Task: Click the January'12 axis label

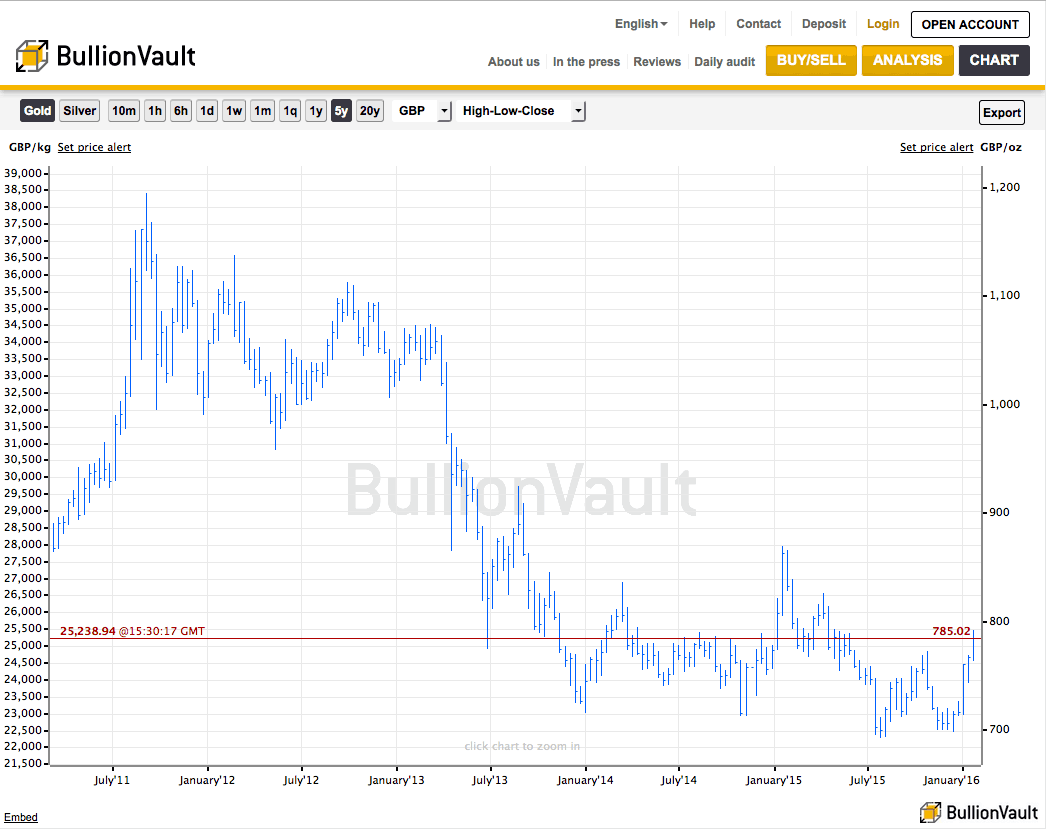Action: [207, 780]
